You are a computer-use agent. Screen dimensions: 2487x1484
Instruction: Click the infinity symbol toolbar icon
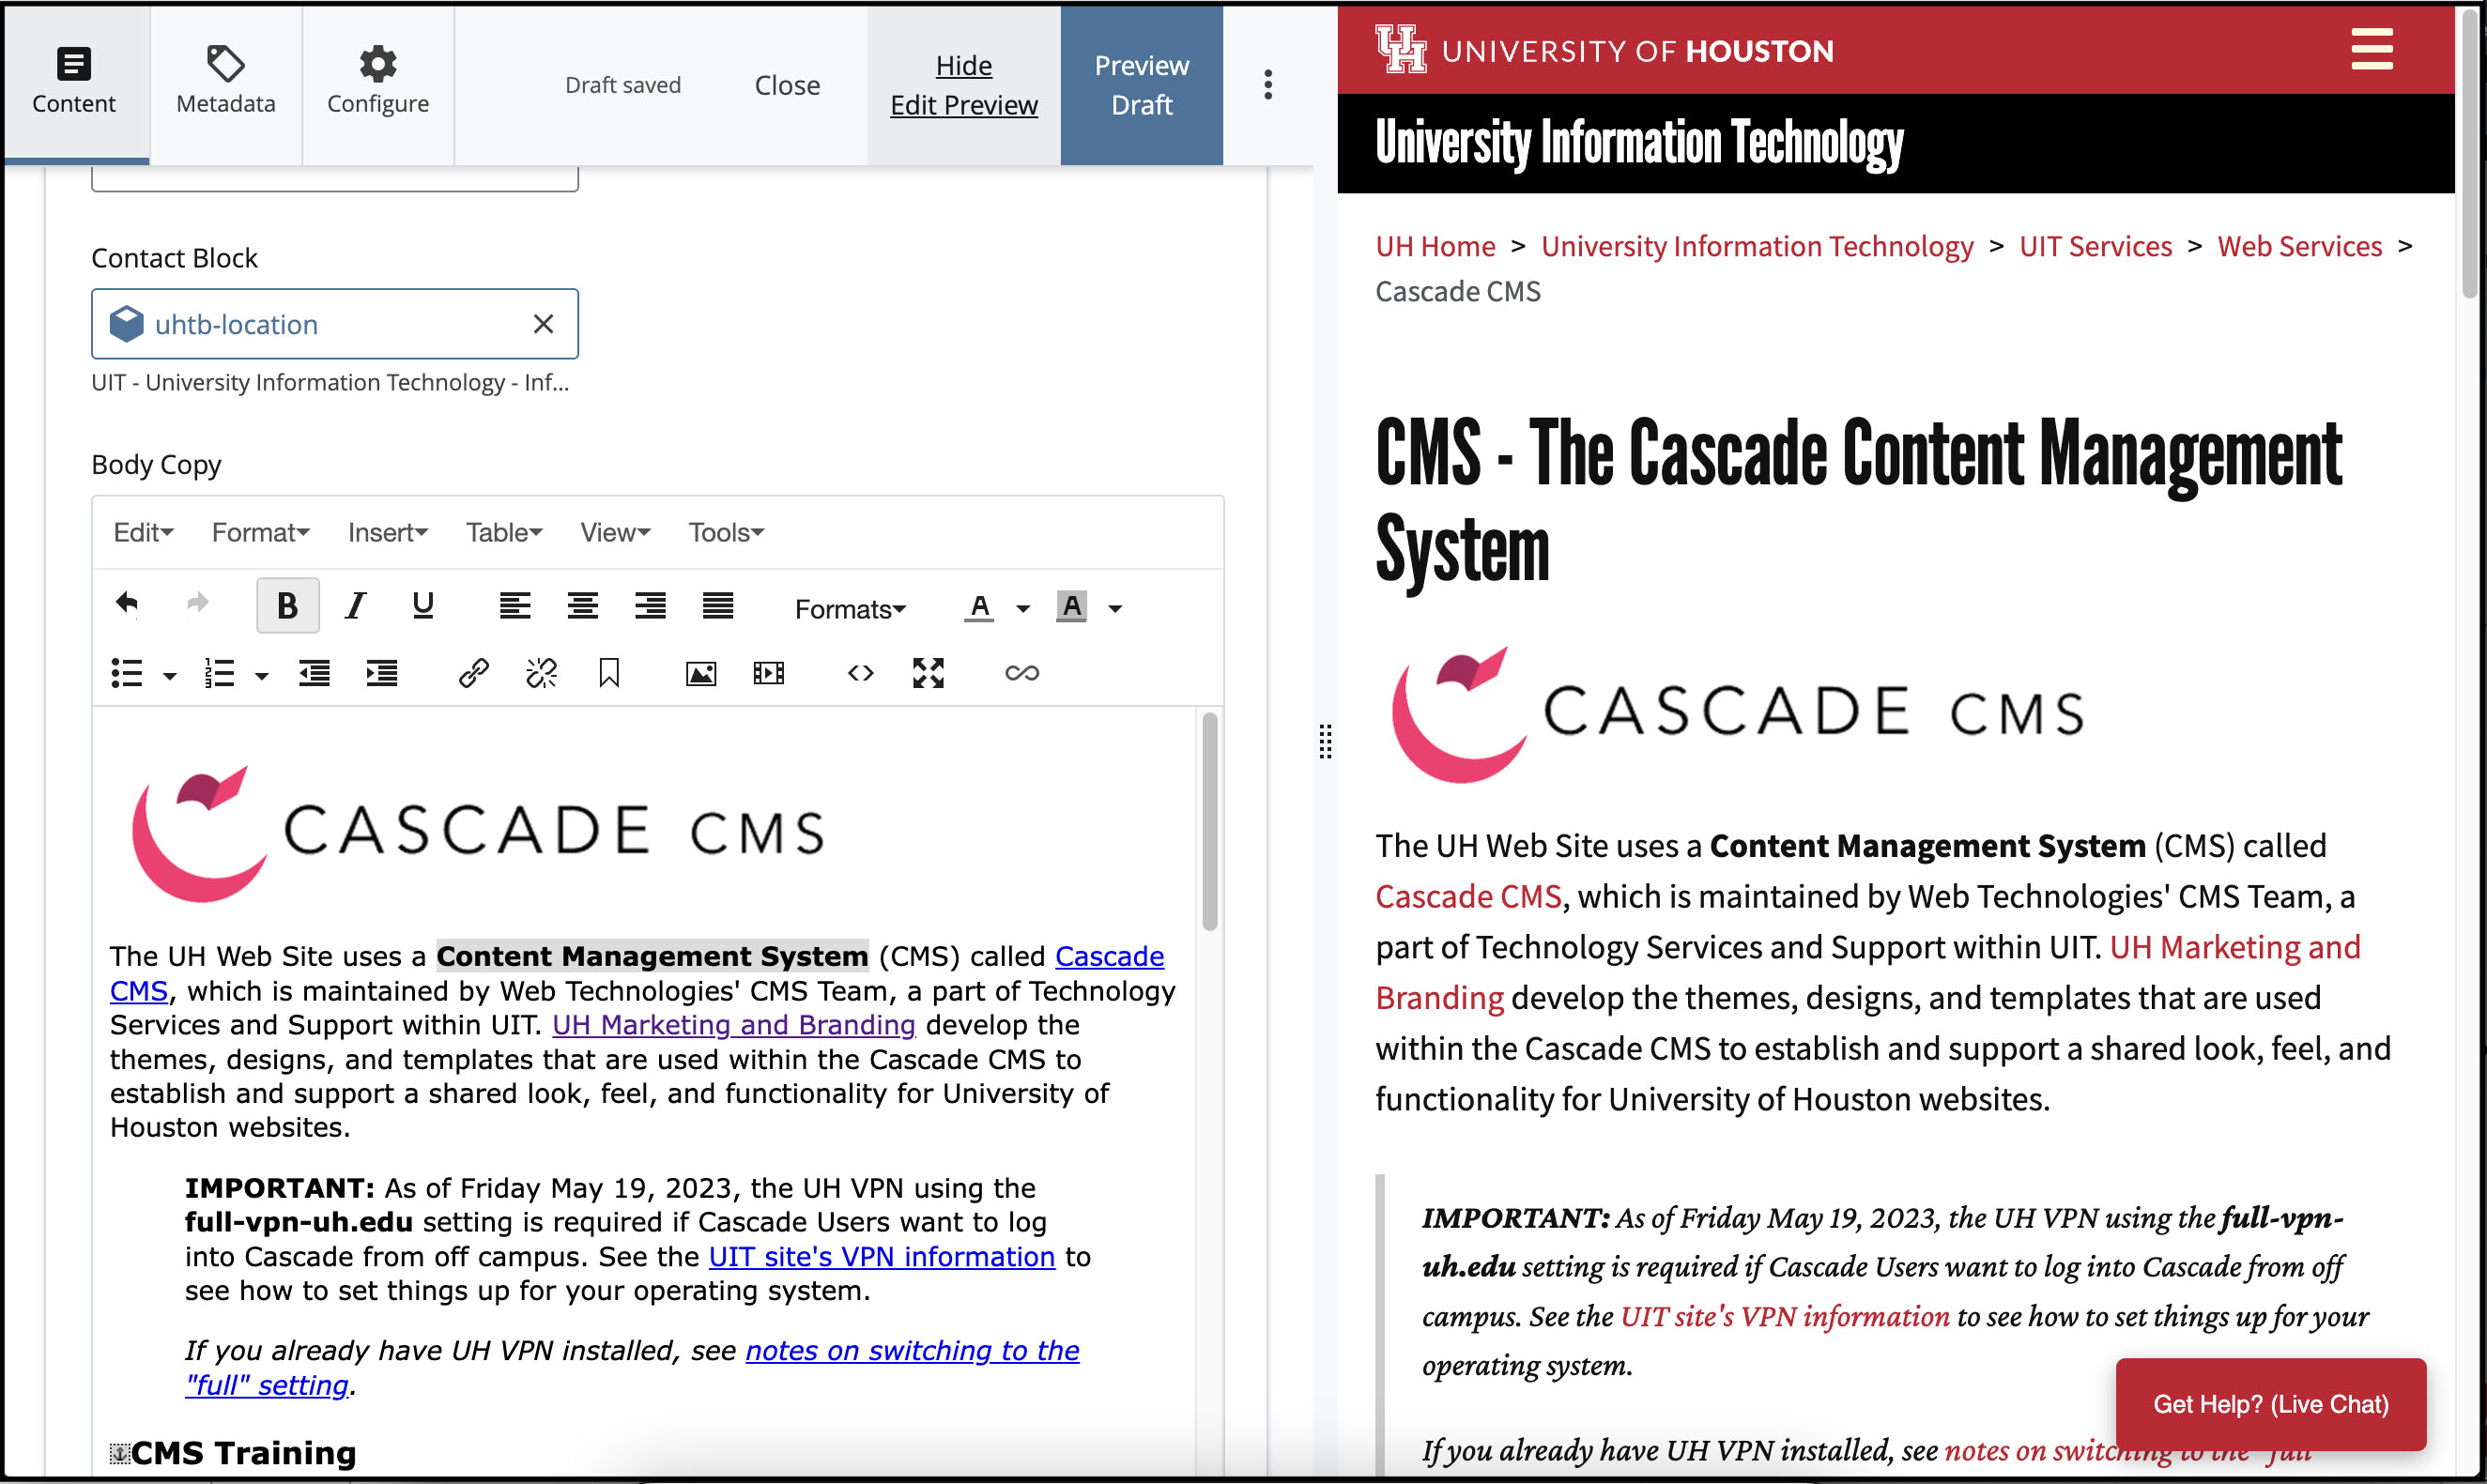(x=1021, y=673)
